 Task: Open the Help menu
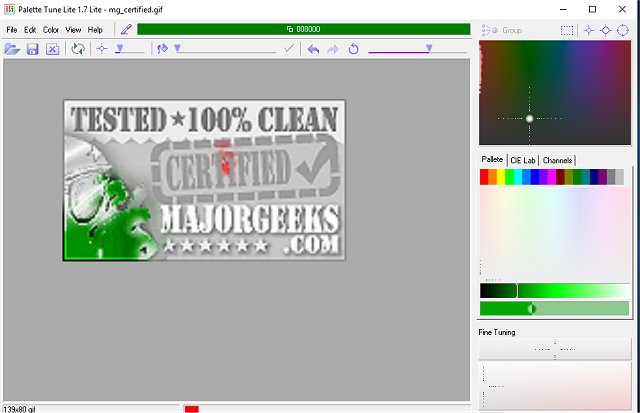[95, 30]
